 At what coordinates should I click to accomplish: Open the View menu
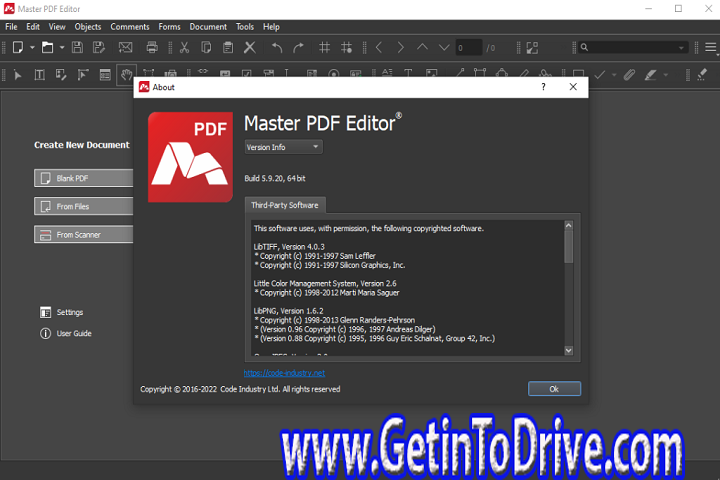(57, 27)
